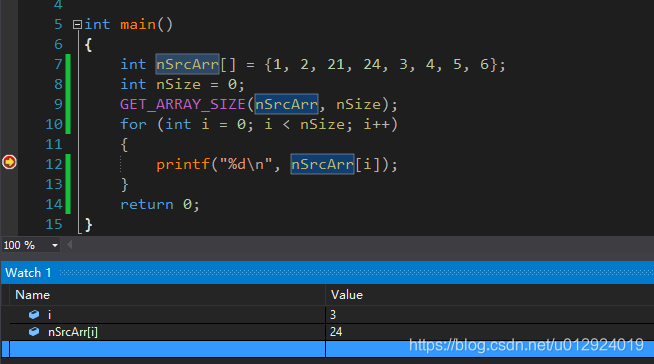The height and width of the screenshot is (364, 654).
Task: Click the value 3 for i
Action: [333, 314]
